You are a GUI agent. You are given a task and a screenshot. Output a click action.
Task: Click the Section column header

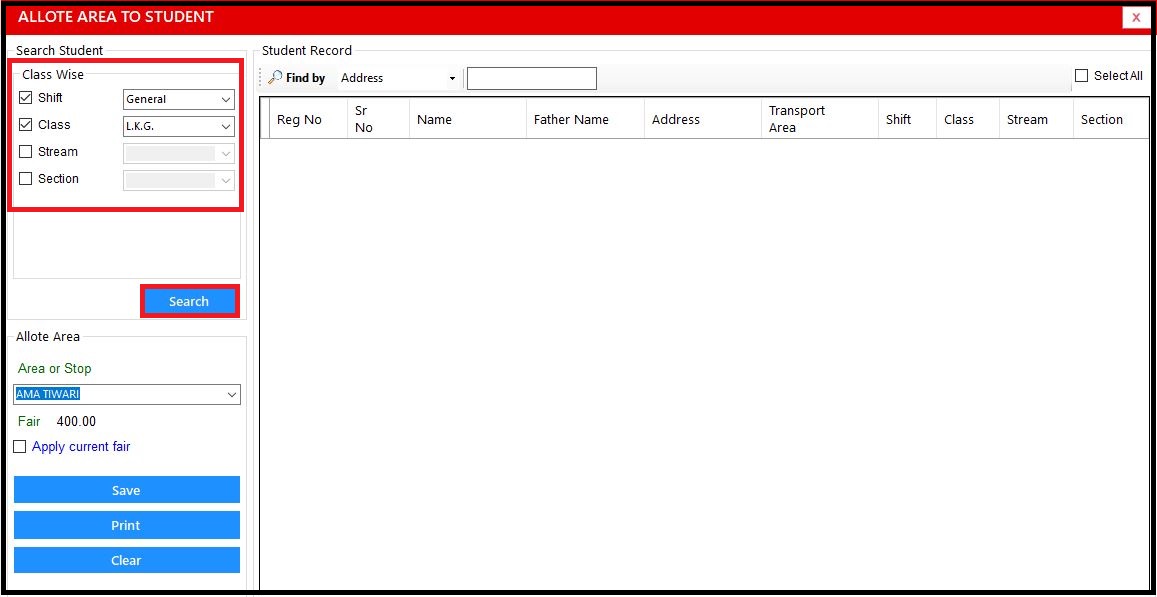pos(1111,119)
